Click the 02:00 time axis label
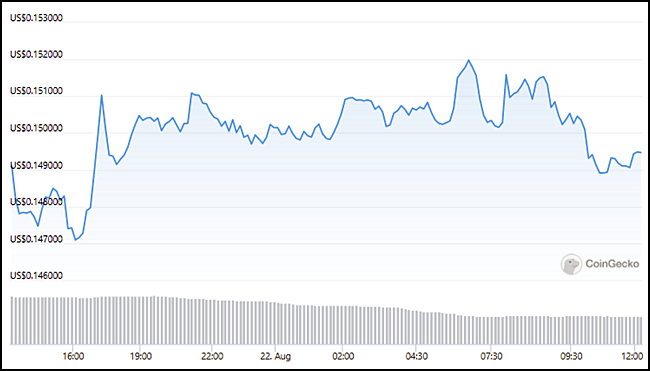650x371 pixels. coord(342,356)
